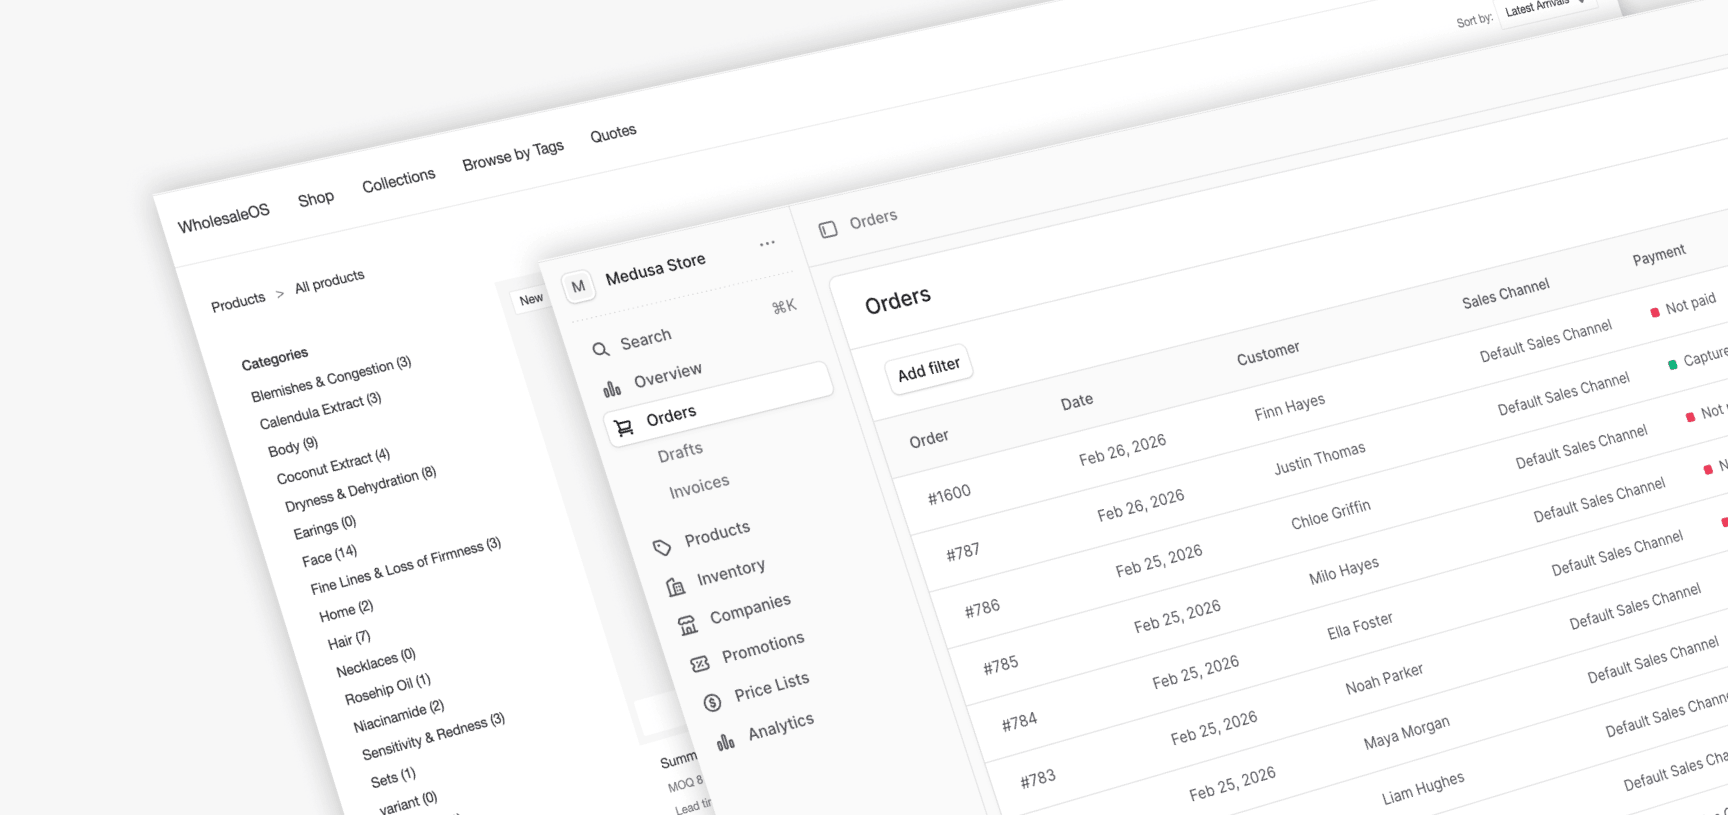Open Analytics in sidebar
This screenshot has width=1728, height=815.
(781, 725)
